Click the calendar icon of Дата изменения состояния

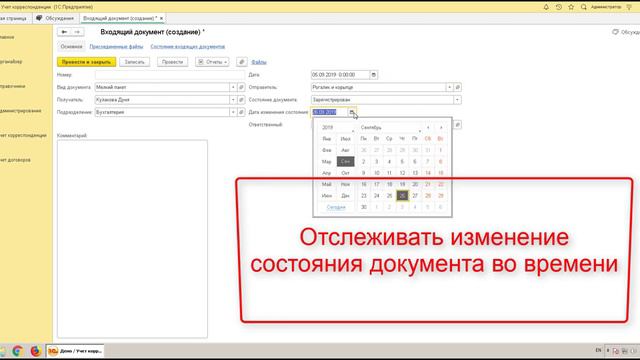click(x=352, y=112)
